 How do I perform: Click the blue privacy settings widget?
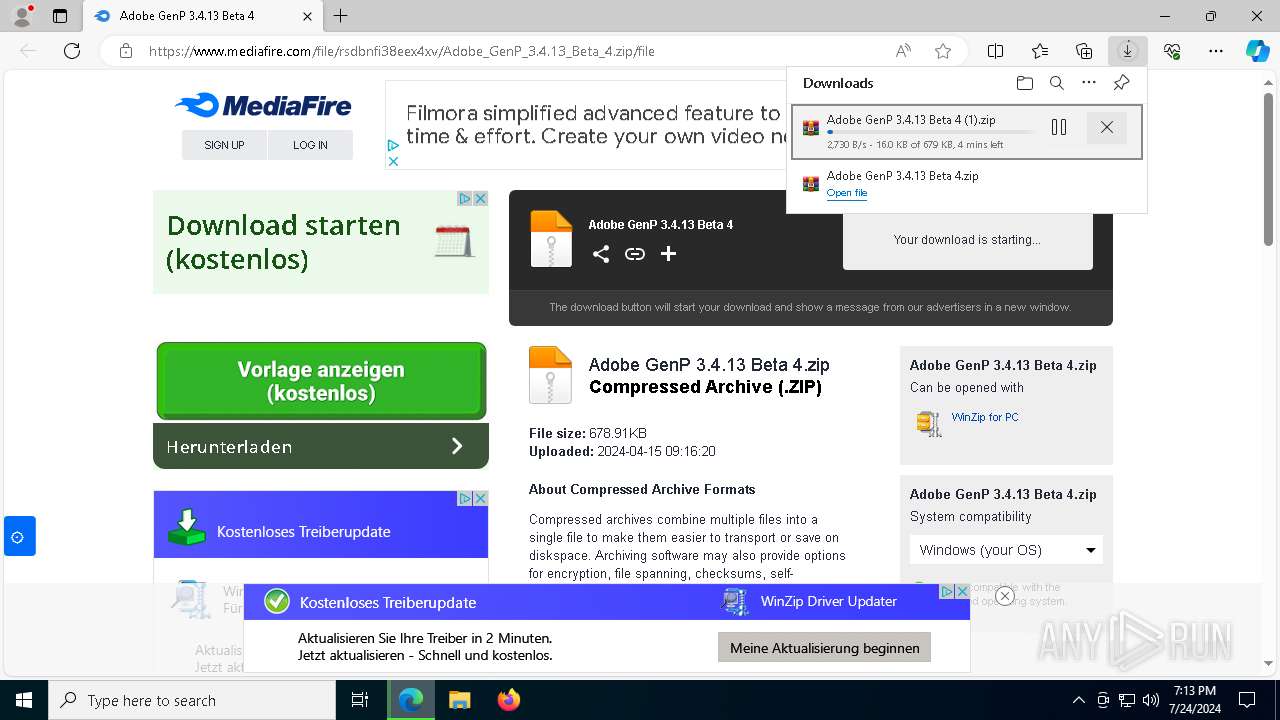pyautogui.click(x=18, y=537)
